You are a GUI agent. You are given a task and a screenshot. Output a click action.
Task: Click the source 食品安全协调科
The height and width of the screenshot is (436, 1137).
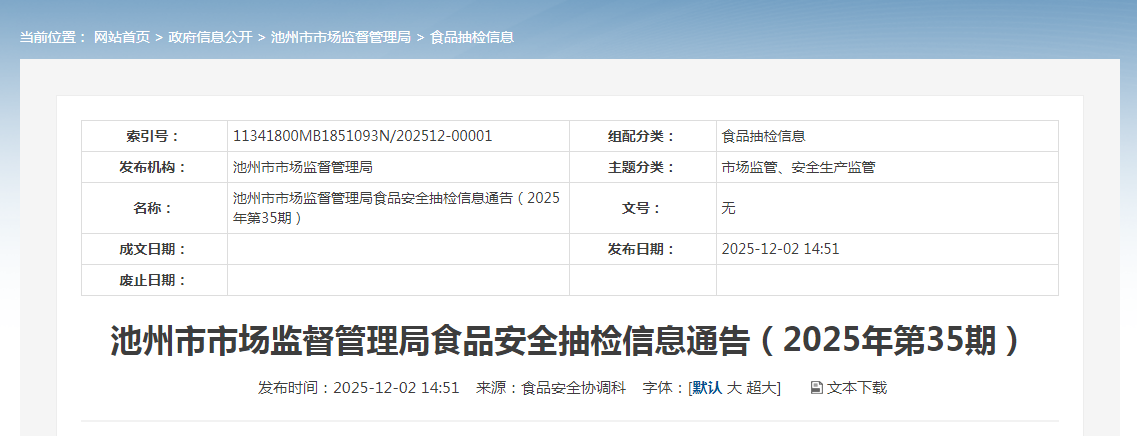(x=573, y=388)
